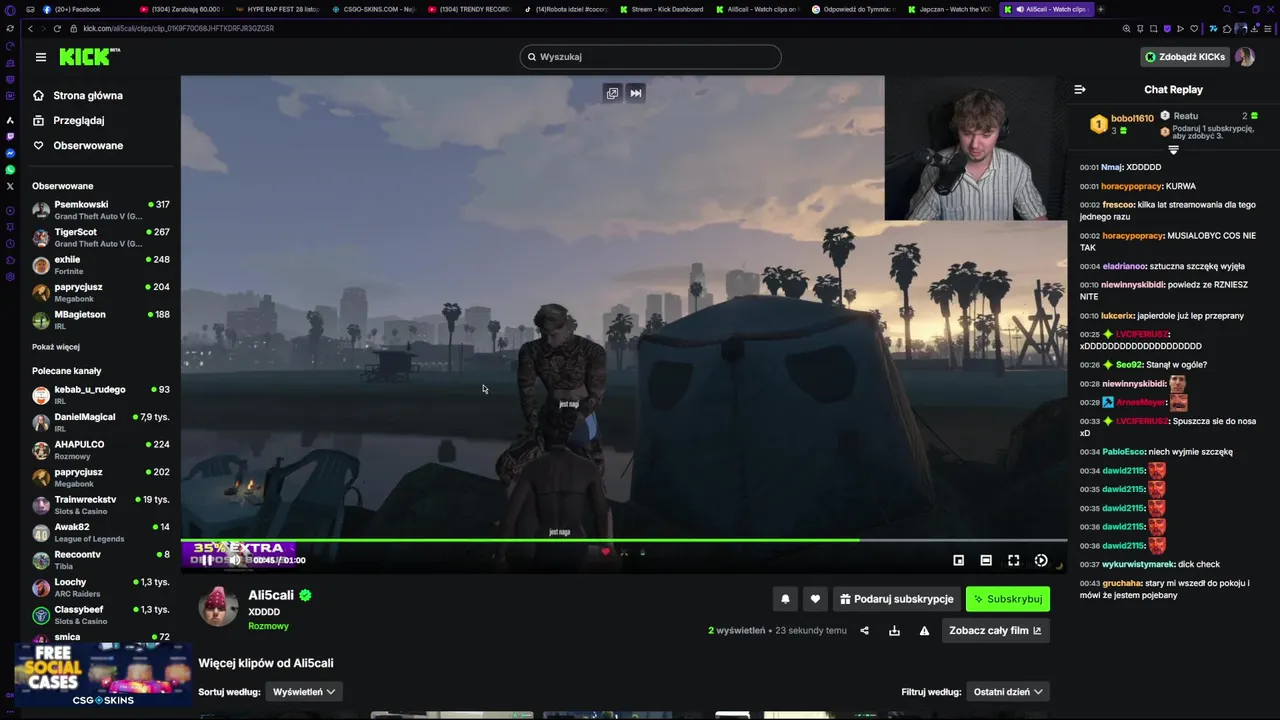Screen dimensions: 1280x720
Task: Open WhatsApp in browser sidebar
Action: coord(10,170)
